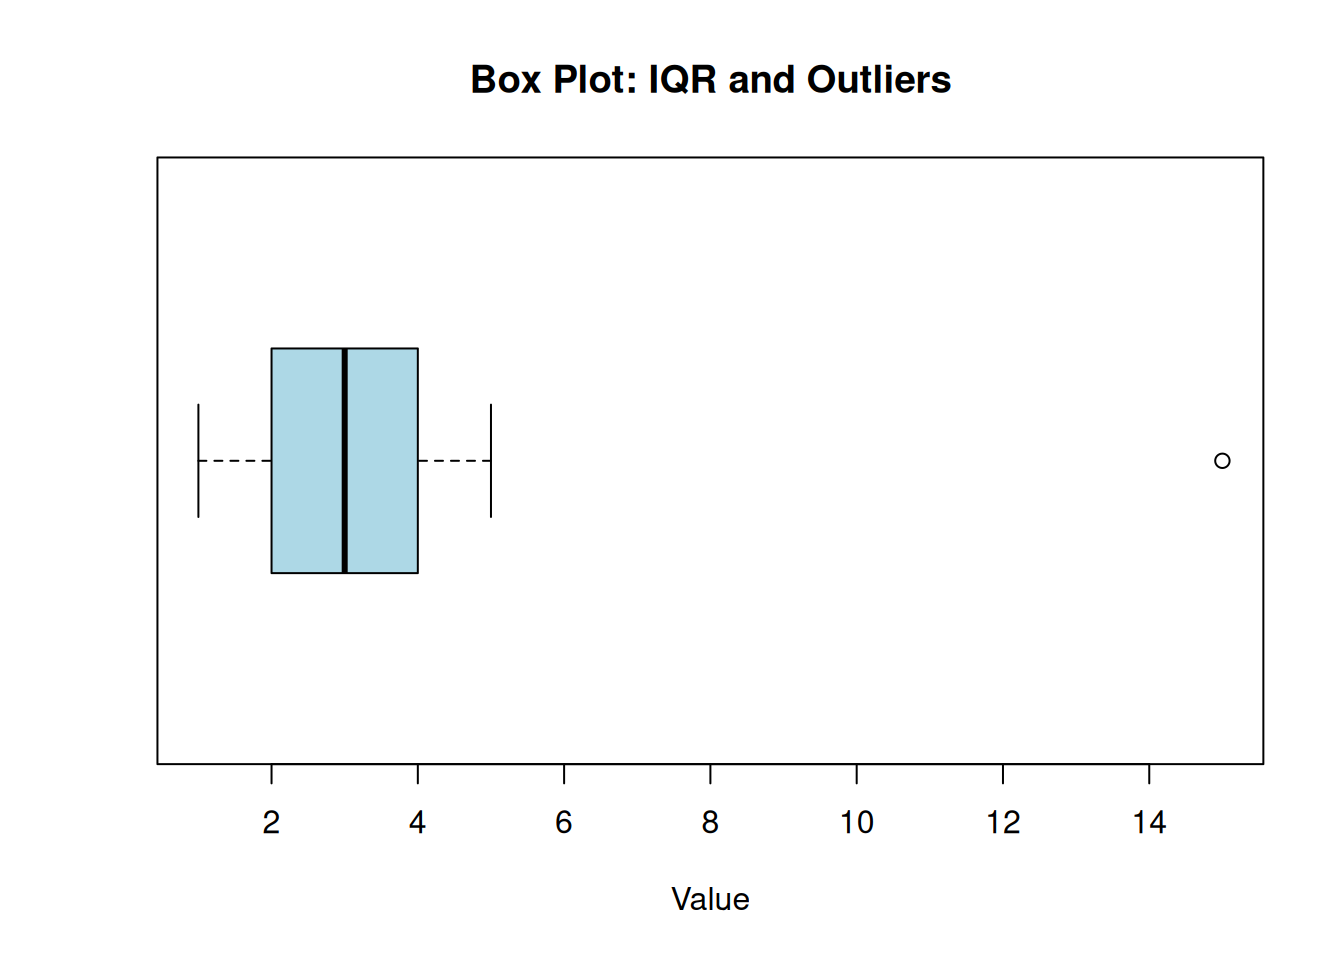
Task: Click the 'Value' x-axis label
Action: (x=710, y=899)
